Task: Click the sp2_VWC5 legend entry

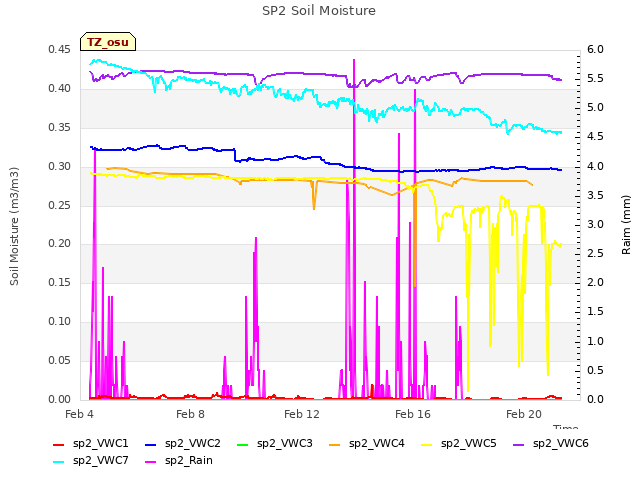Action: pos(459,443)
